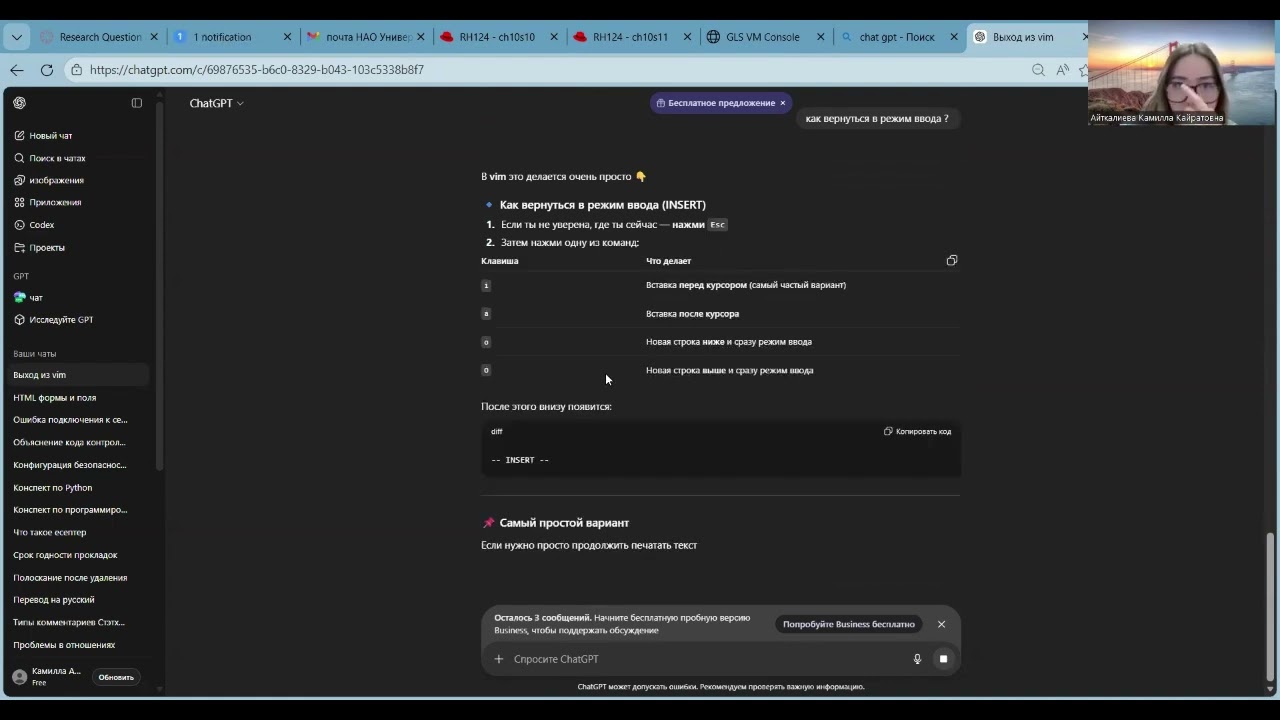
Task: Click the sidebar vertical scrollbar
Action: click(158, 285)
